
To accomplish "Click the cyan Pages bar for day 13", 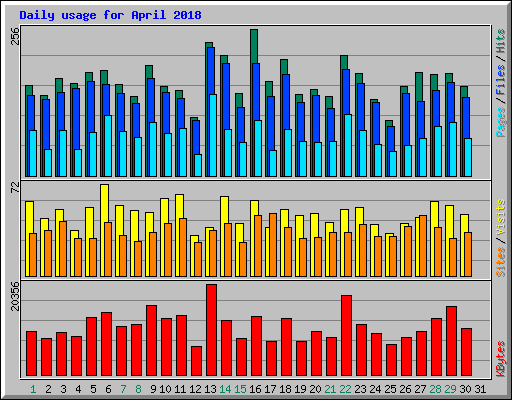I will 213,135.
